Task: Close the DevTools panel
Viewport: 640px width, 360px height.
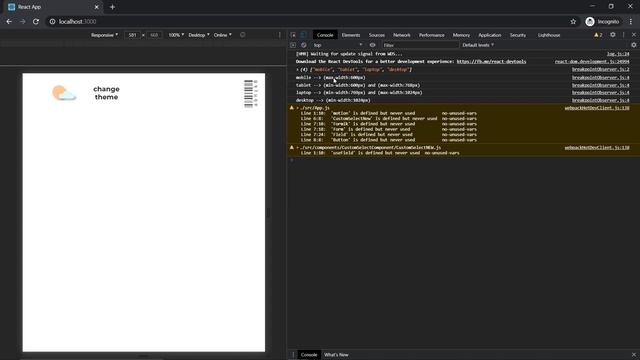Action: 634,35
